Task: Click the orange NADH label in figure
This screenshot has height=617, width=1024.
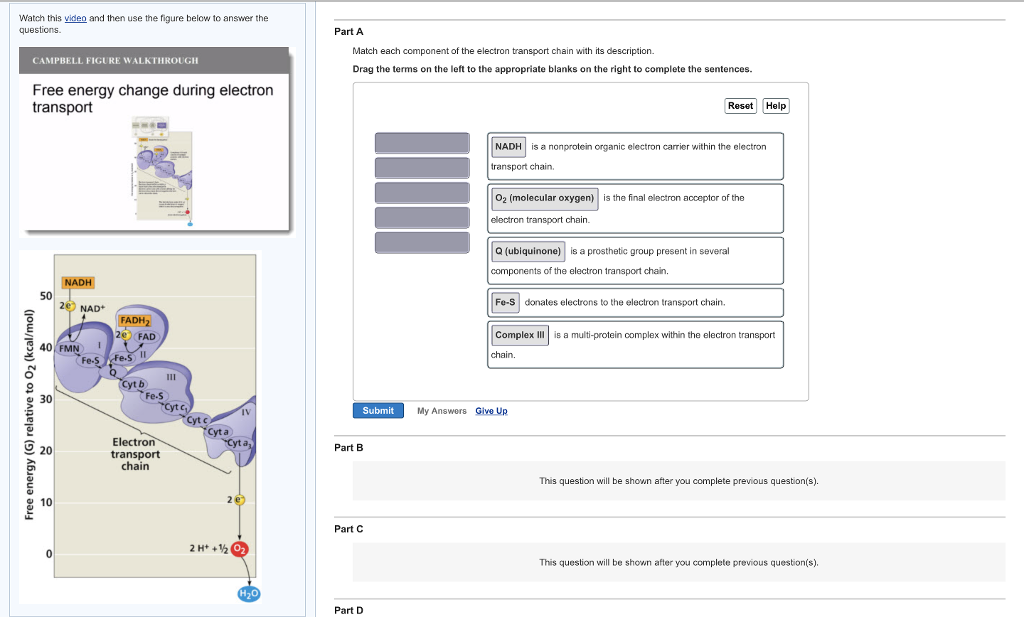Action: click(x=78, y=283)
